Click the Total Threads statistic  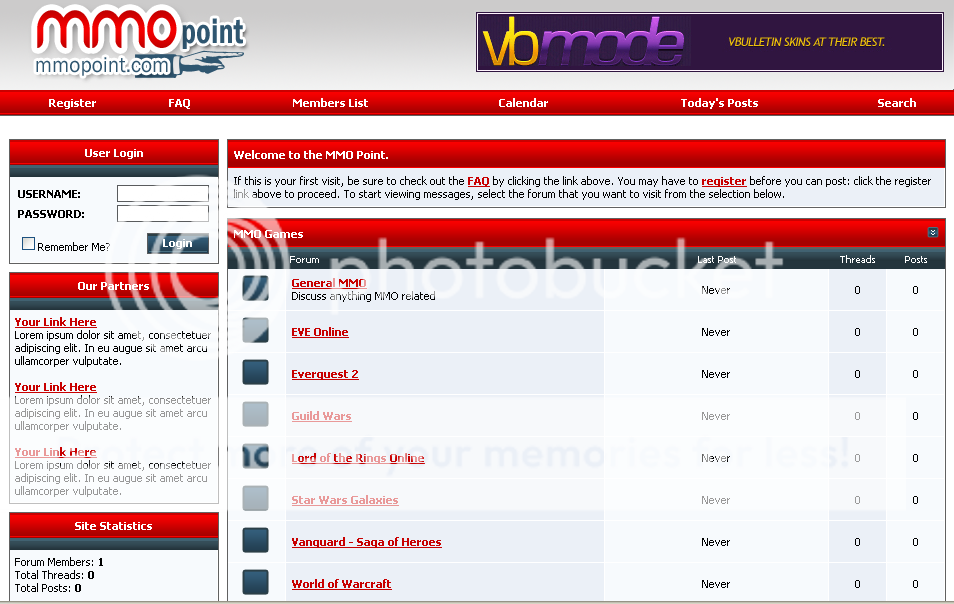click(x=54, y=575)
